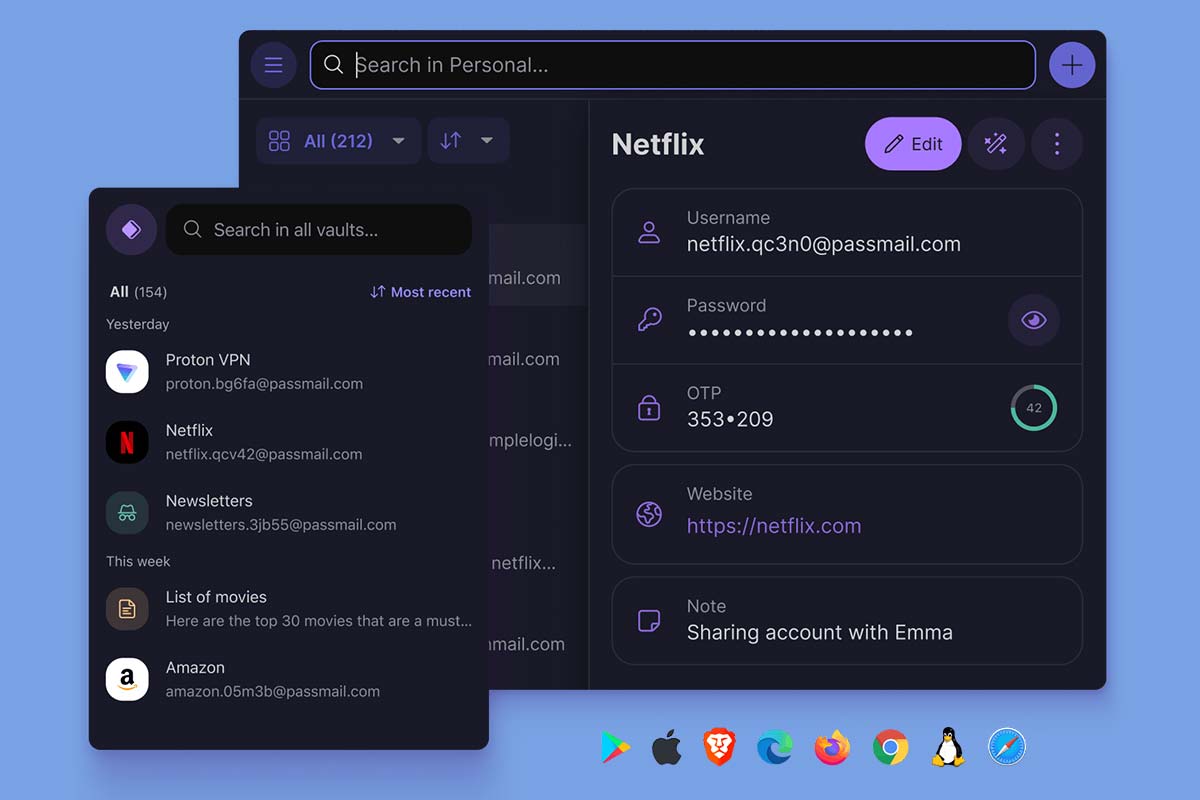Click the Proton Pass diamond logo icon
Viewport: 1200px width, 800px height.
[x=131, y=230]
